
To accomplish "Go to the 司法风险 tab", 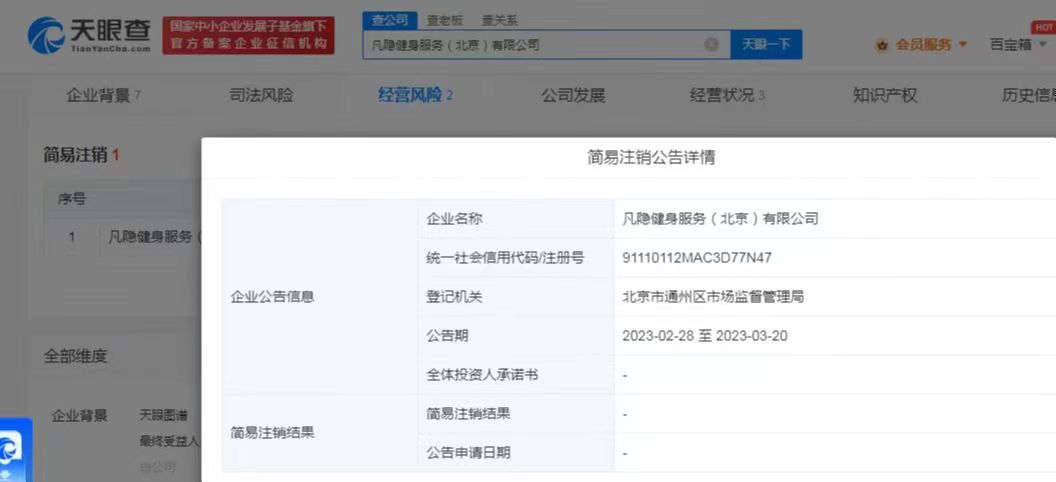I will point(261,96).
